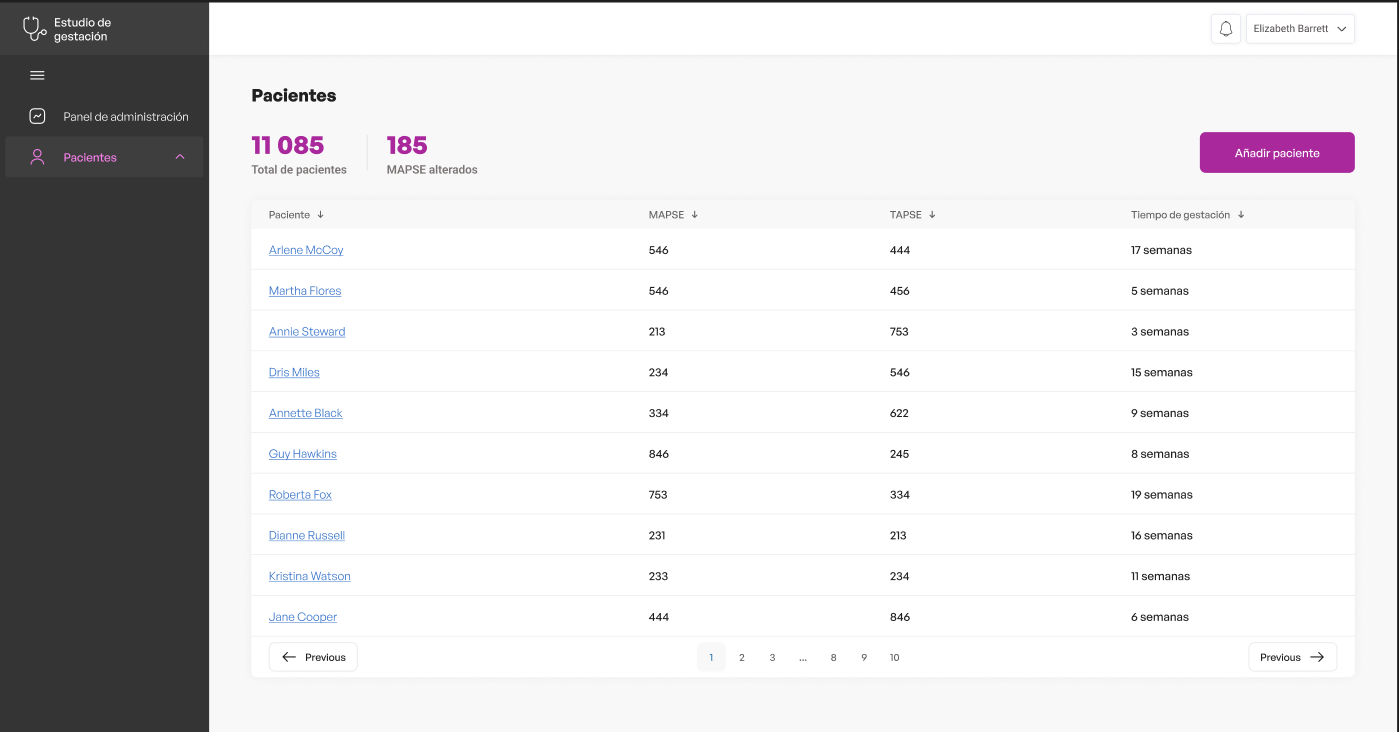The height and width of the screenshot is (732, 1399).
Task: Click the Pacientes page heading
Action: [x=294, y=96]
